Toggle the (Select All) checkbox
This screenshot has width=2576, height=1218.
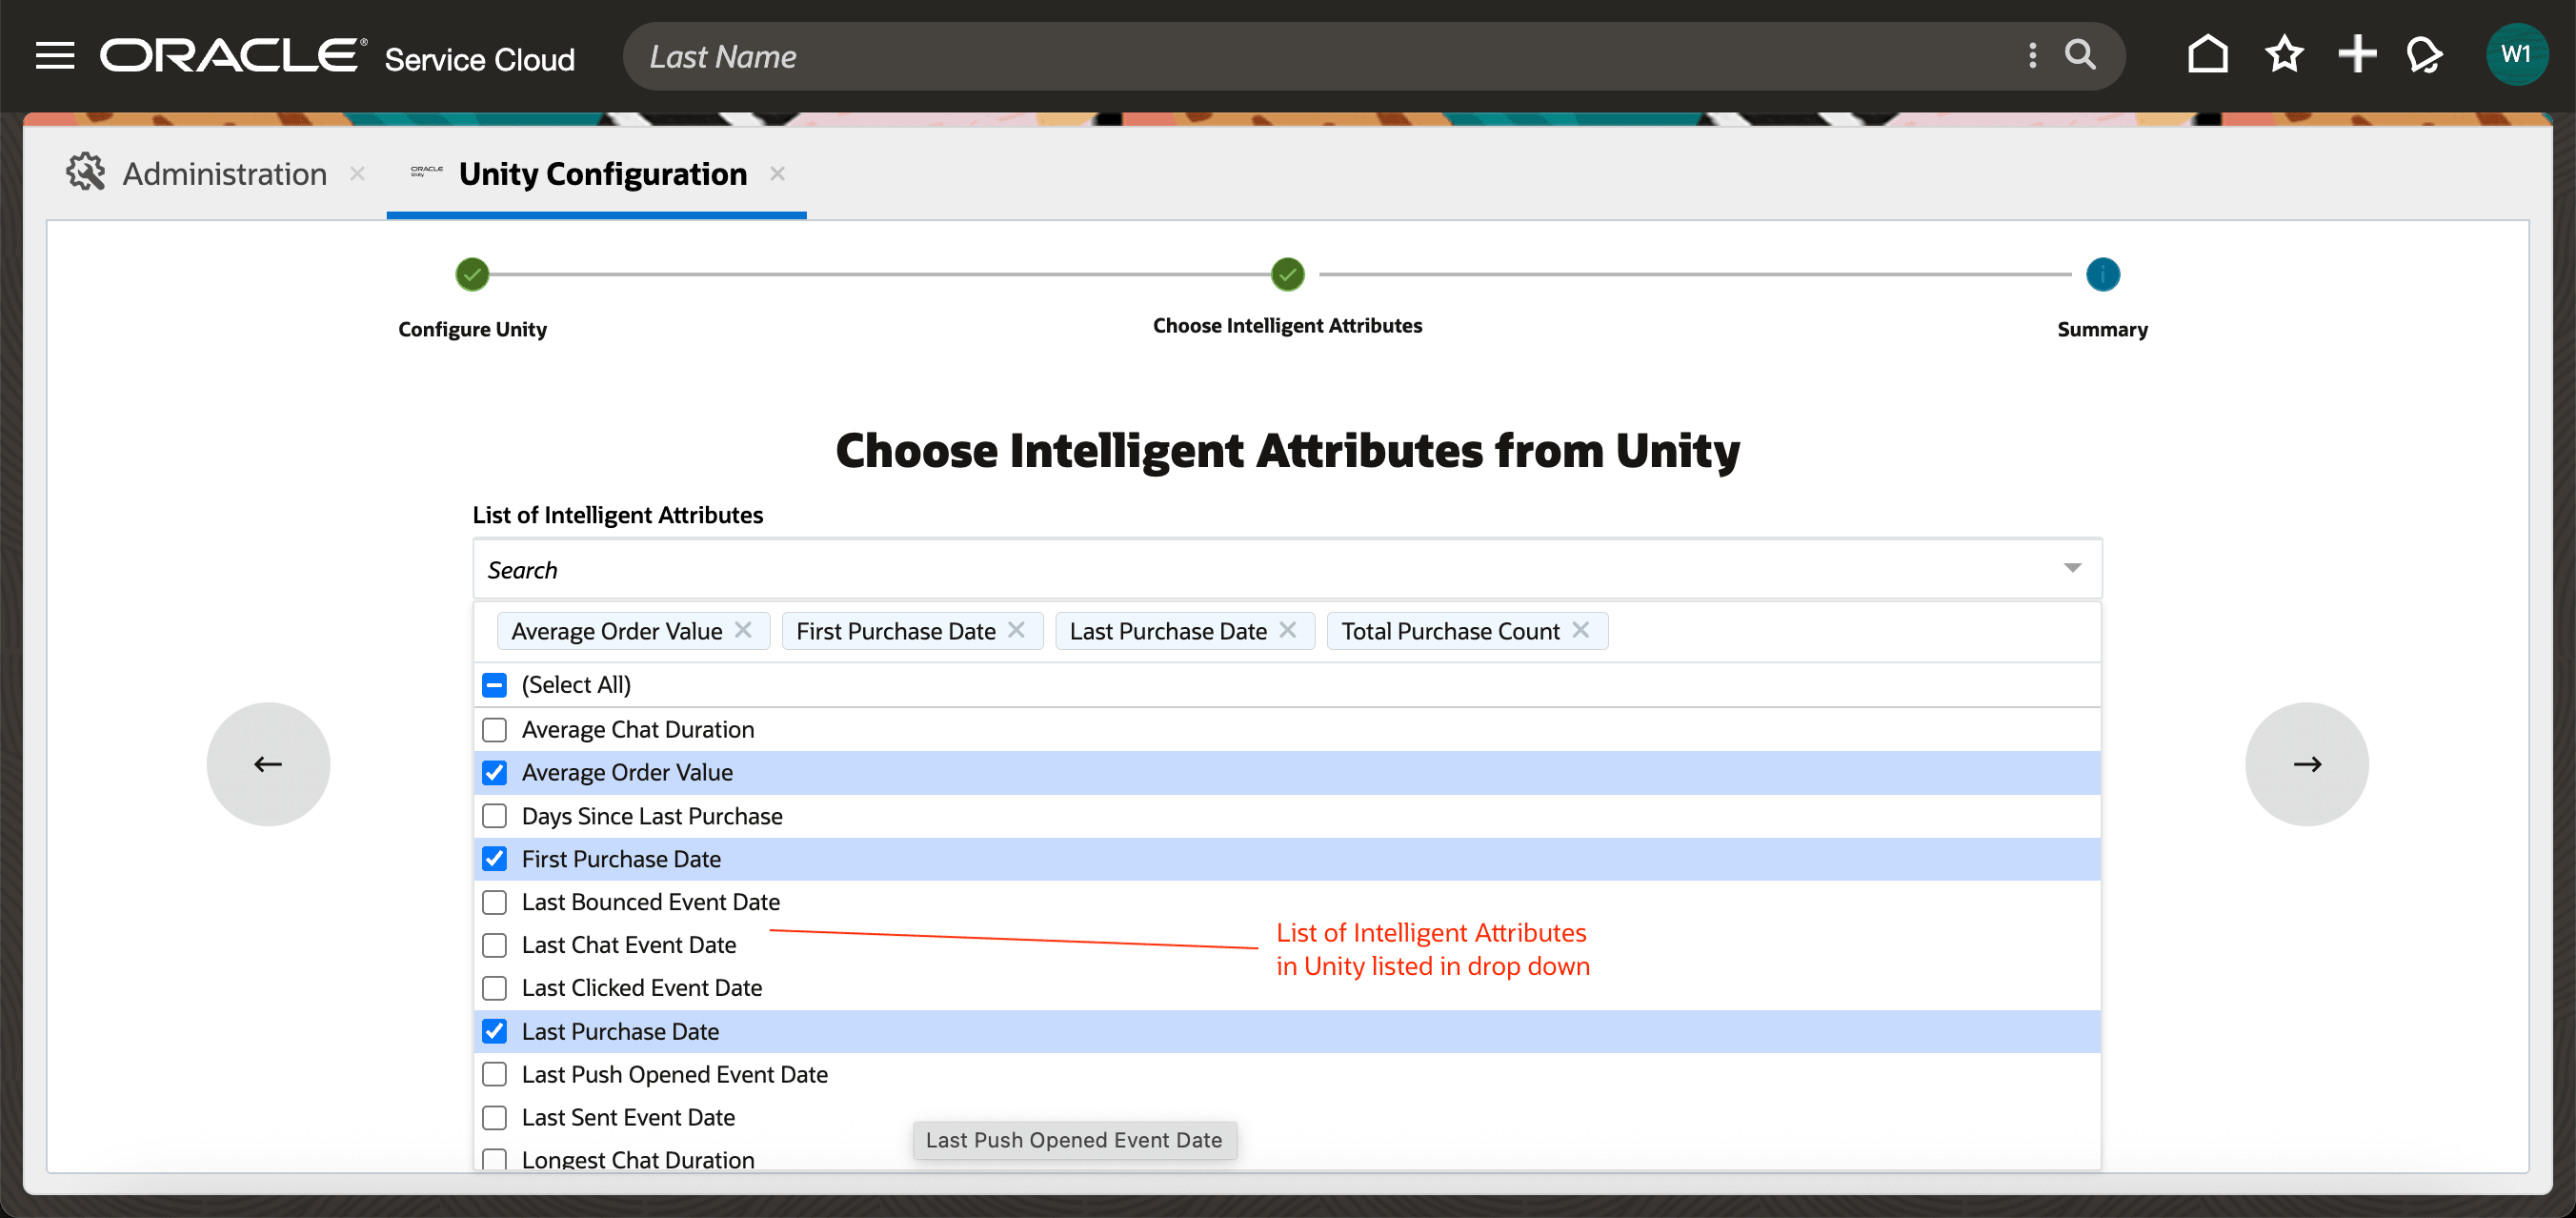494,685
